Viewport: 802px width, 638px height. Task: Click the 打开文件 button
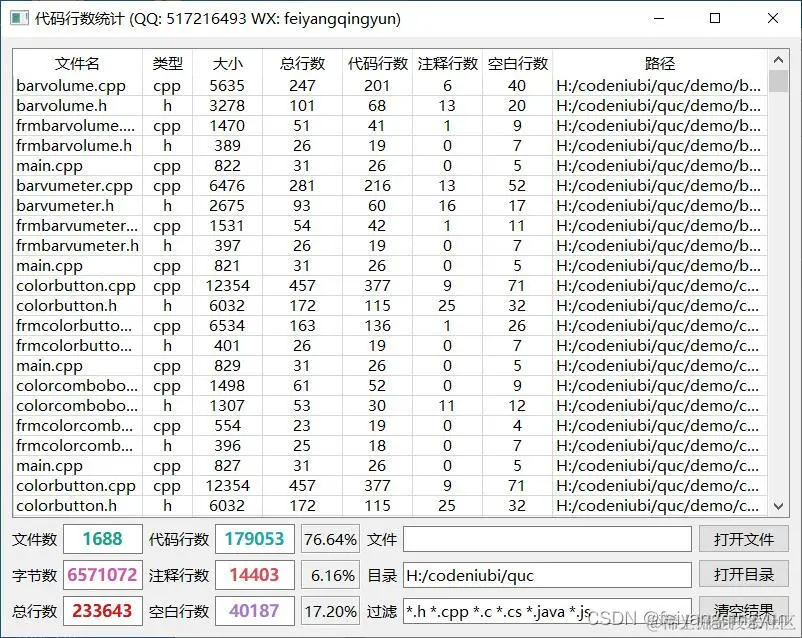coord(744,539)
